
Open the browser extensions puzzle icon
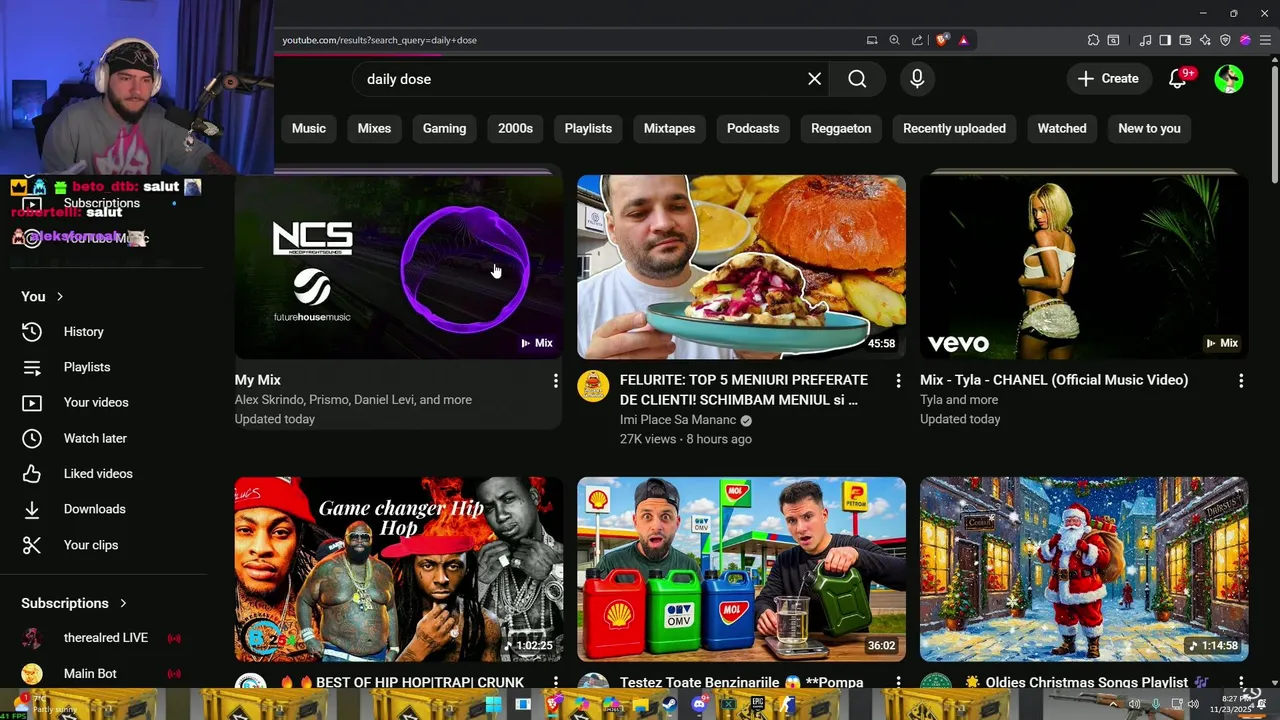(1093, 40)
